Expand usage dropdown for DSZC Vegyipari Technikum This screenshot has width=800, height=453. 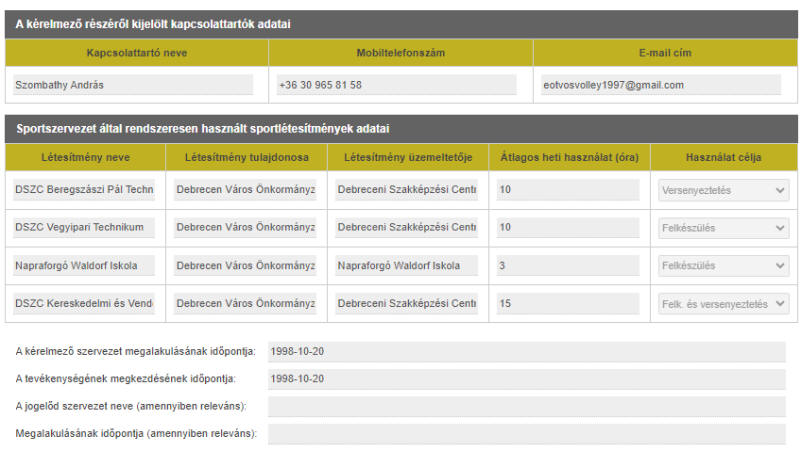pyautogui.click(x=723, y=228)
